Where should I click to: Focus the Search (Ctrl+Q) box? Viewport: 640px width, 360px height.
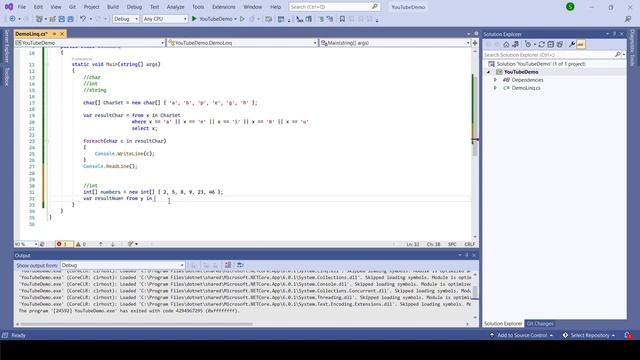click(334, 7)
